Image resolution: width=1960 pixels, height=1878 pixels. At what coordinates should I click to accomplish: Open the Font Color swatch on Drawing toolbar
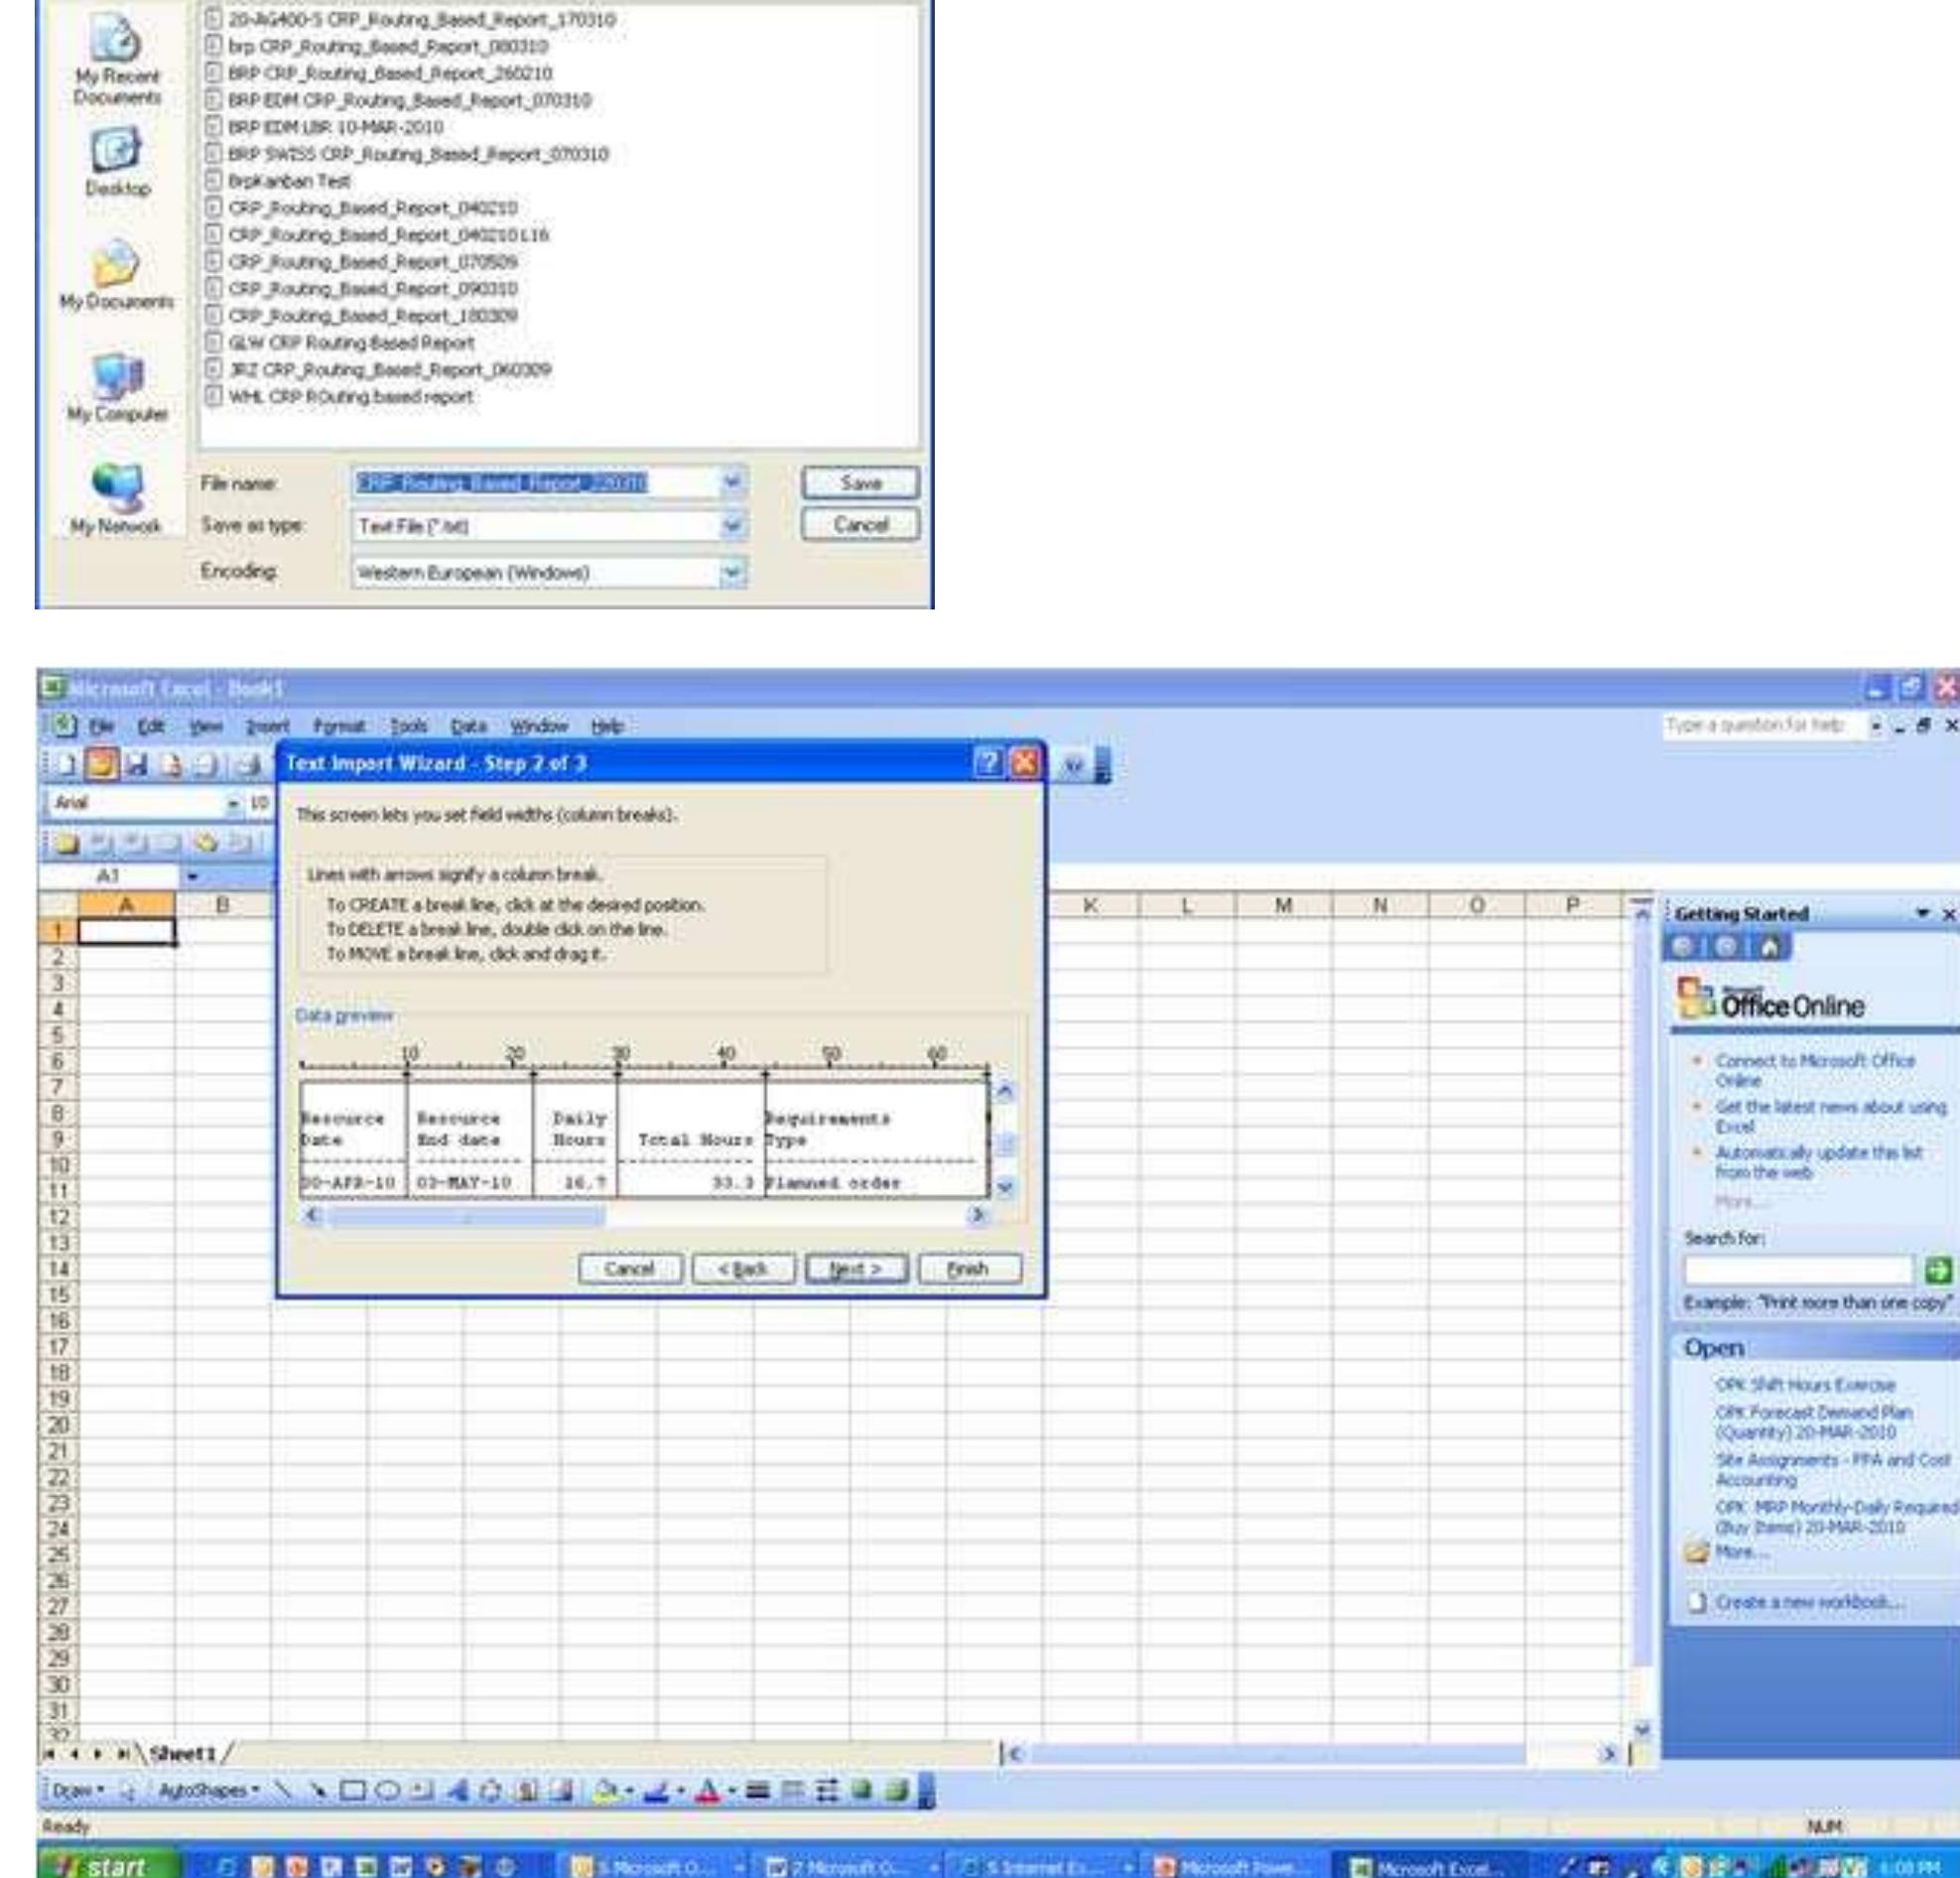(710, 1790)
